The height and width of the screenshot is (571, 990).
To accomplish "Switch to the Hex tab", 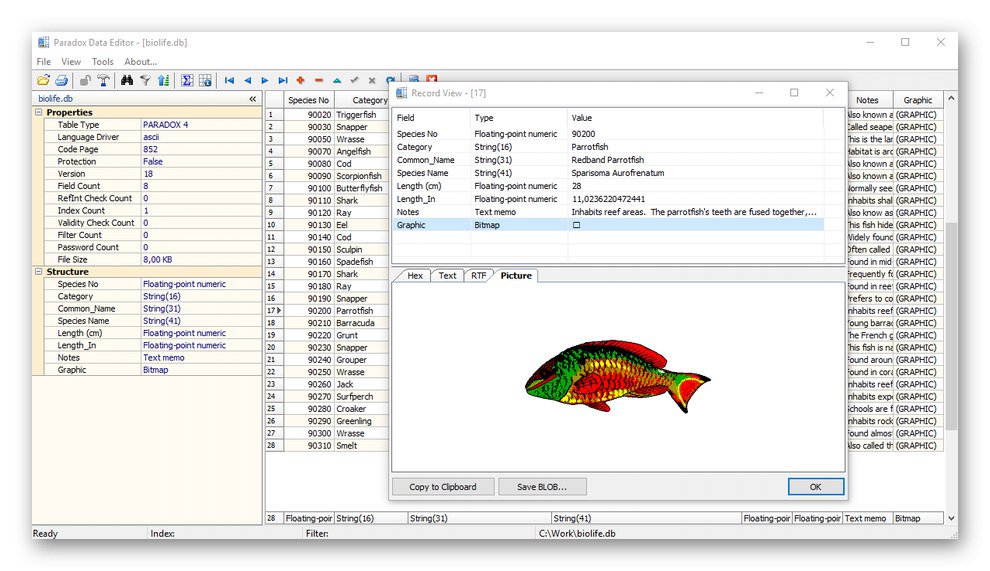I will (414, 276).
